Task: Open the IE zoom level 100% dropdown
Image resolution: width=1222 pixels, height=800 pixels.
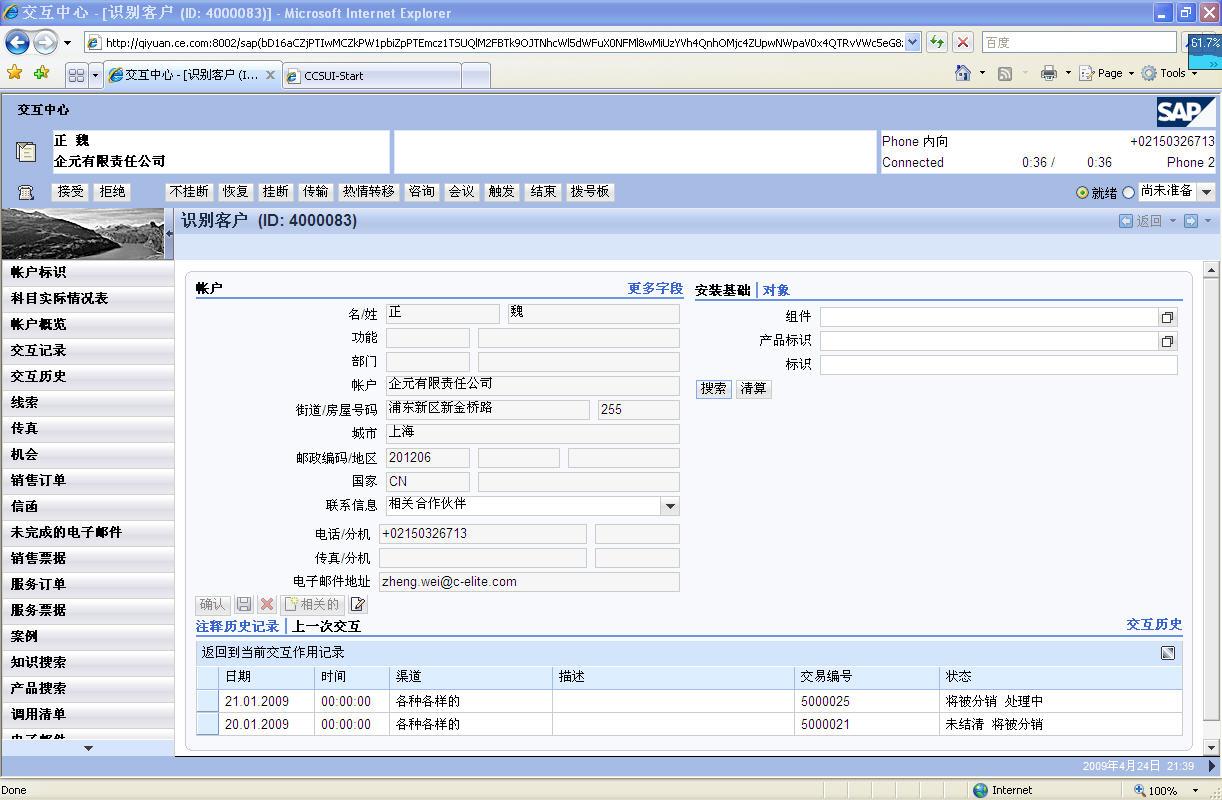Action: tap(1195, 790)
